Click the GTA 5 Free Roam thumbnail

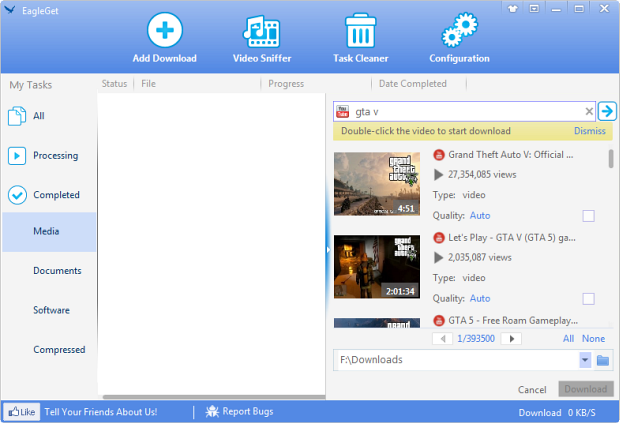tap(377, 323)
